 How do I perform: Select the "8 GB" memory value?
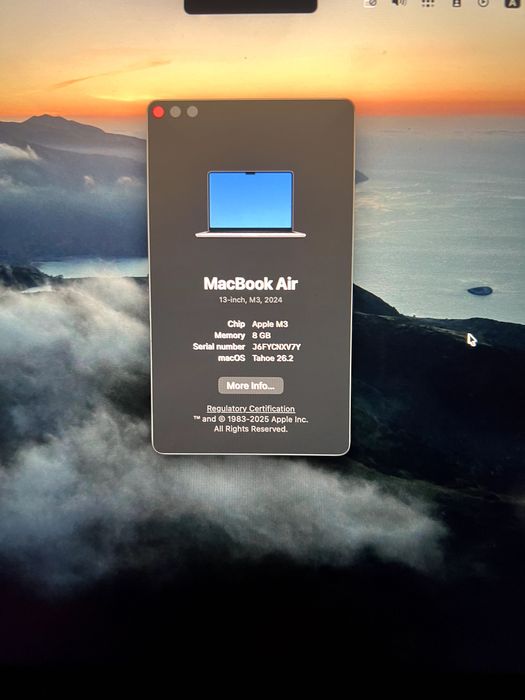262,335
